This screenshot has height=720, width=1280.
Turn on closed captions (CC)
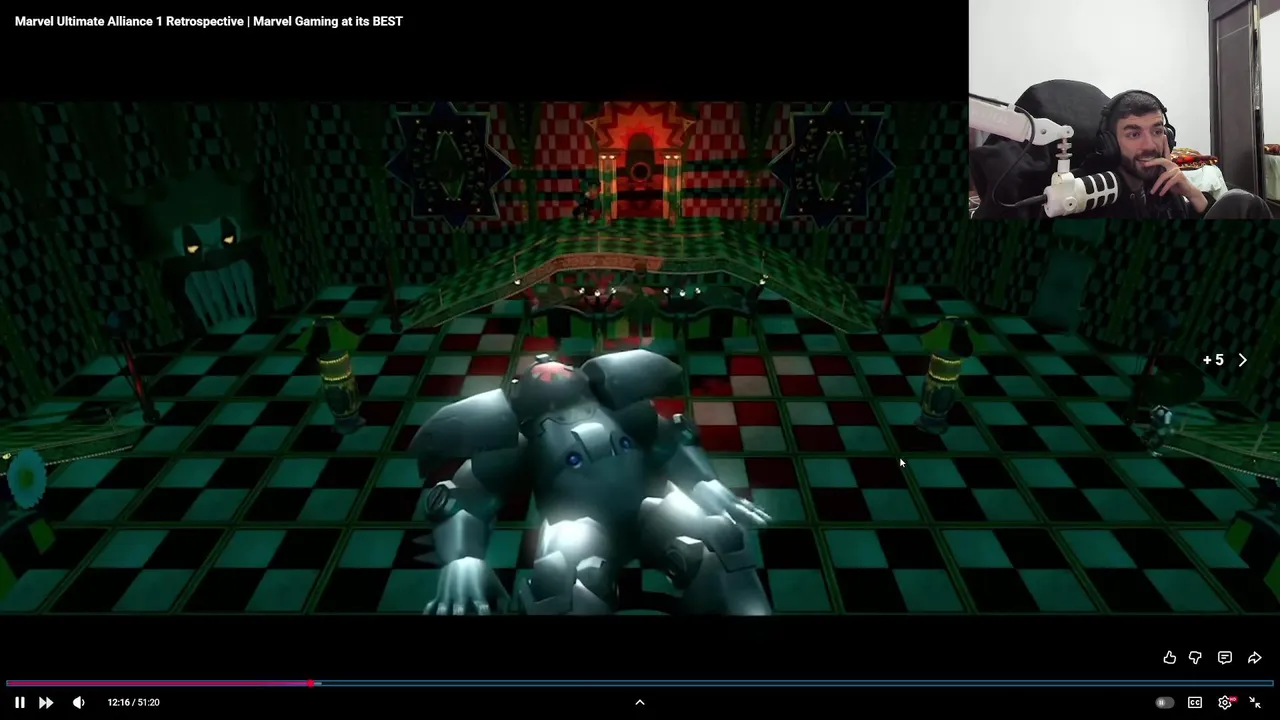pos(1195,702)
